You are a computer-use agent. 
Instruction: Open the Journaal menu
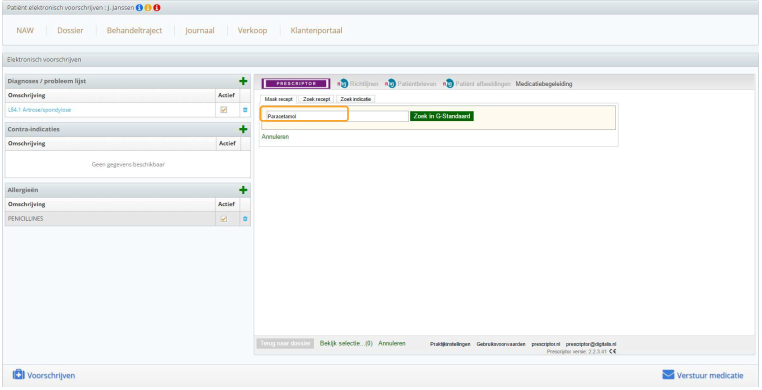(x=200, y=30)
